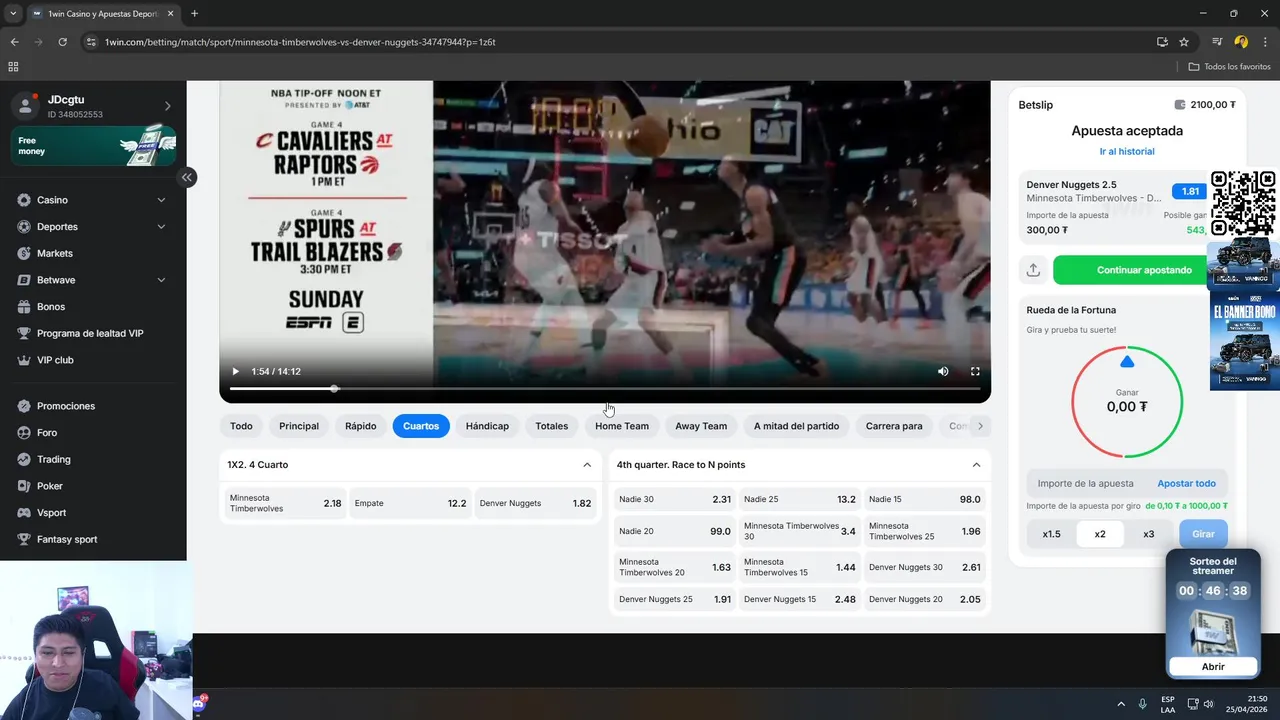Viewport: 1280px width, 720px height.
Task: Open Chrome apps grid icon
Action: 13,67
